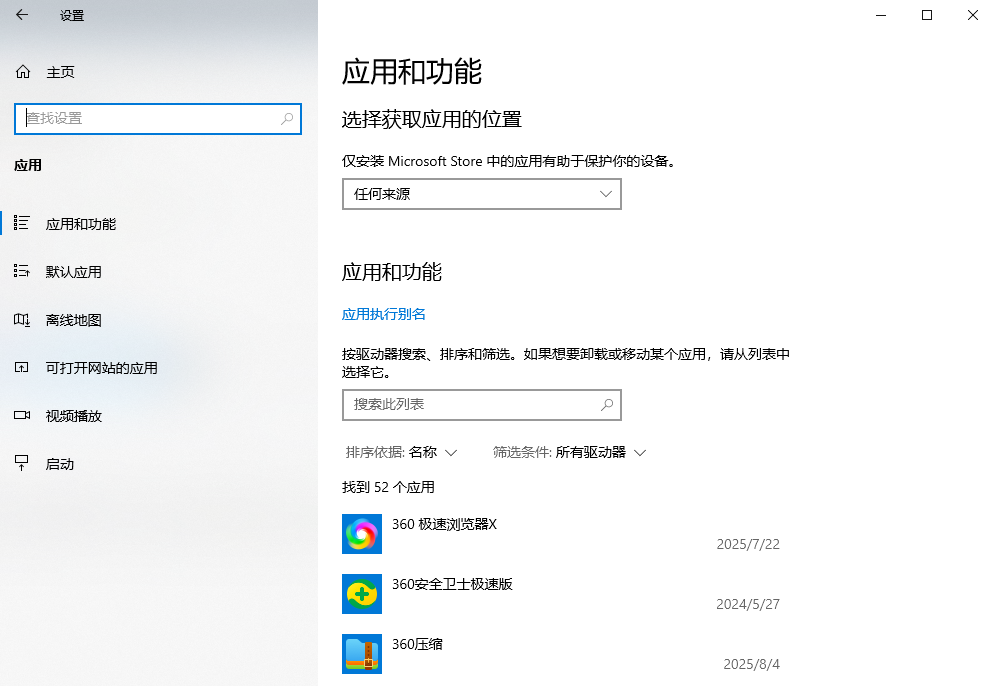Click the 360安全卫士极速版 app icon
991x686 pixels.
coord(362,594)
